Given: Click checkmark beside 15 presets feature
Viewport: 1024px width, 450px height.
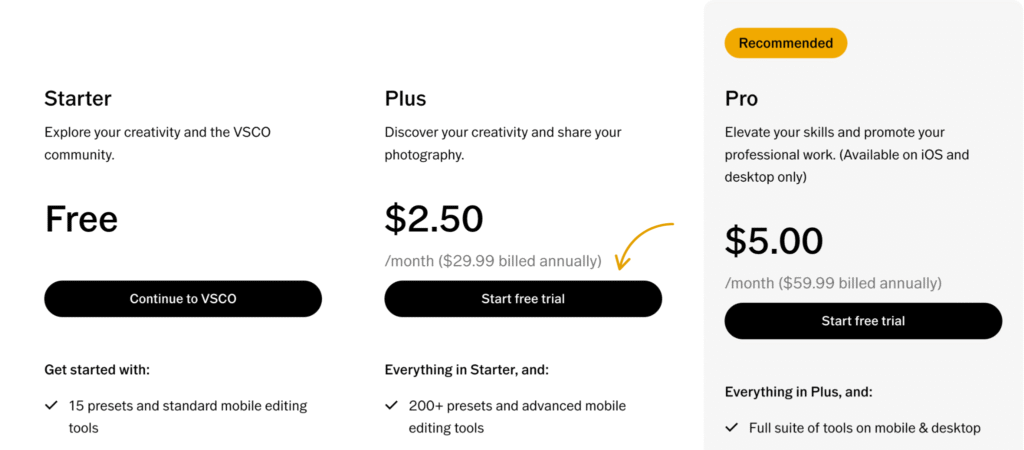Looking at the screenshot, I should 51,407.
